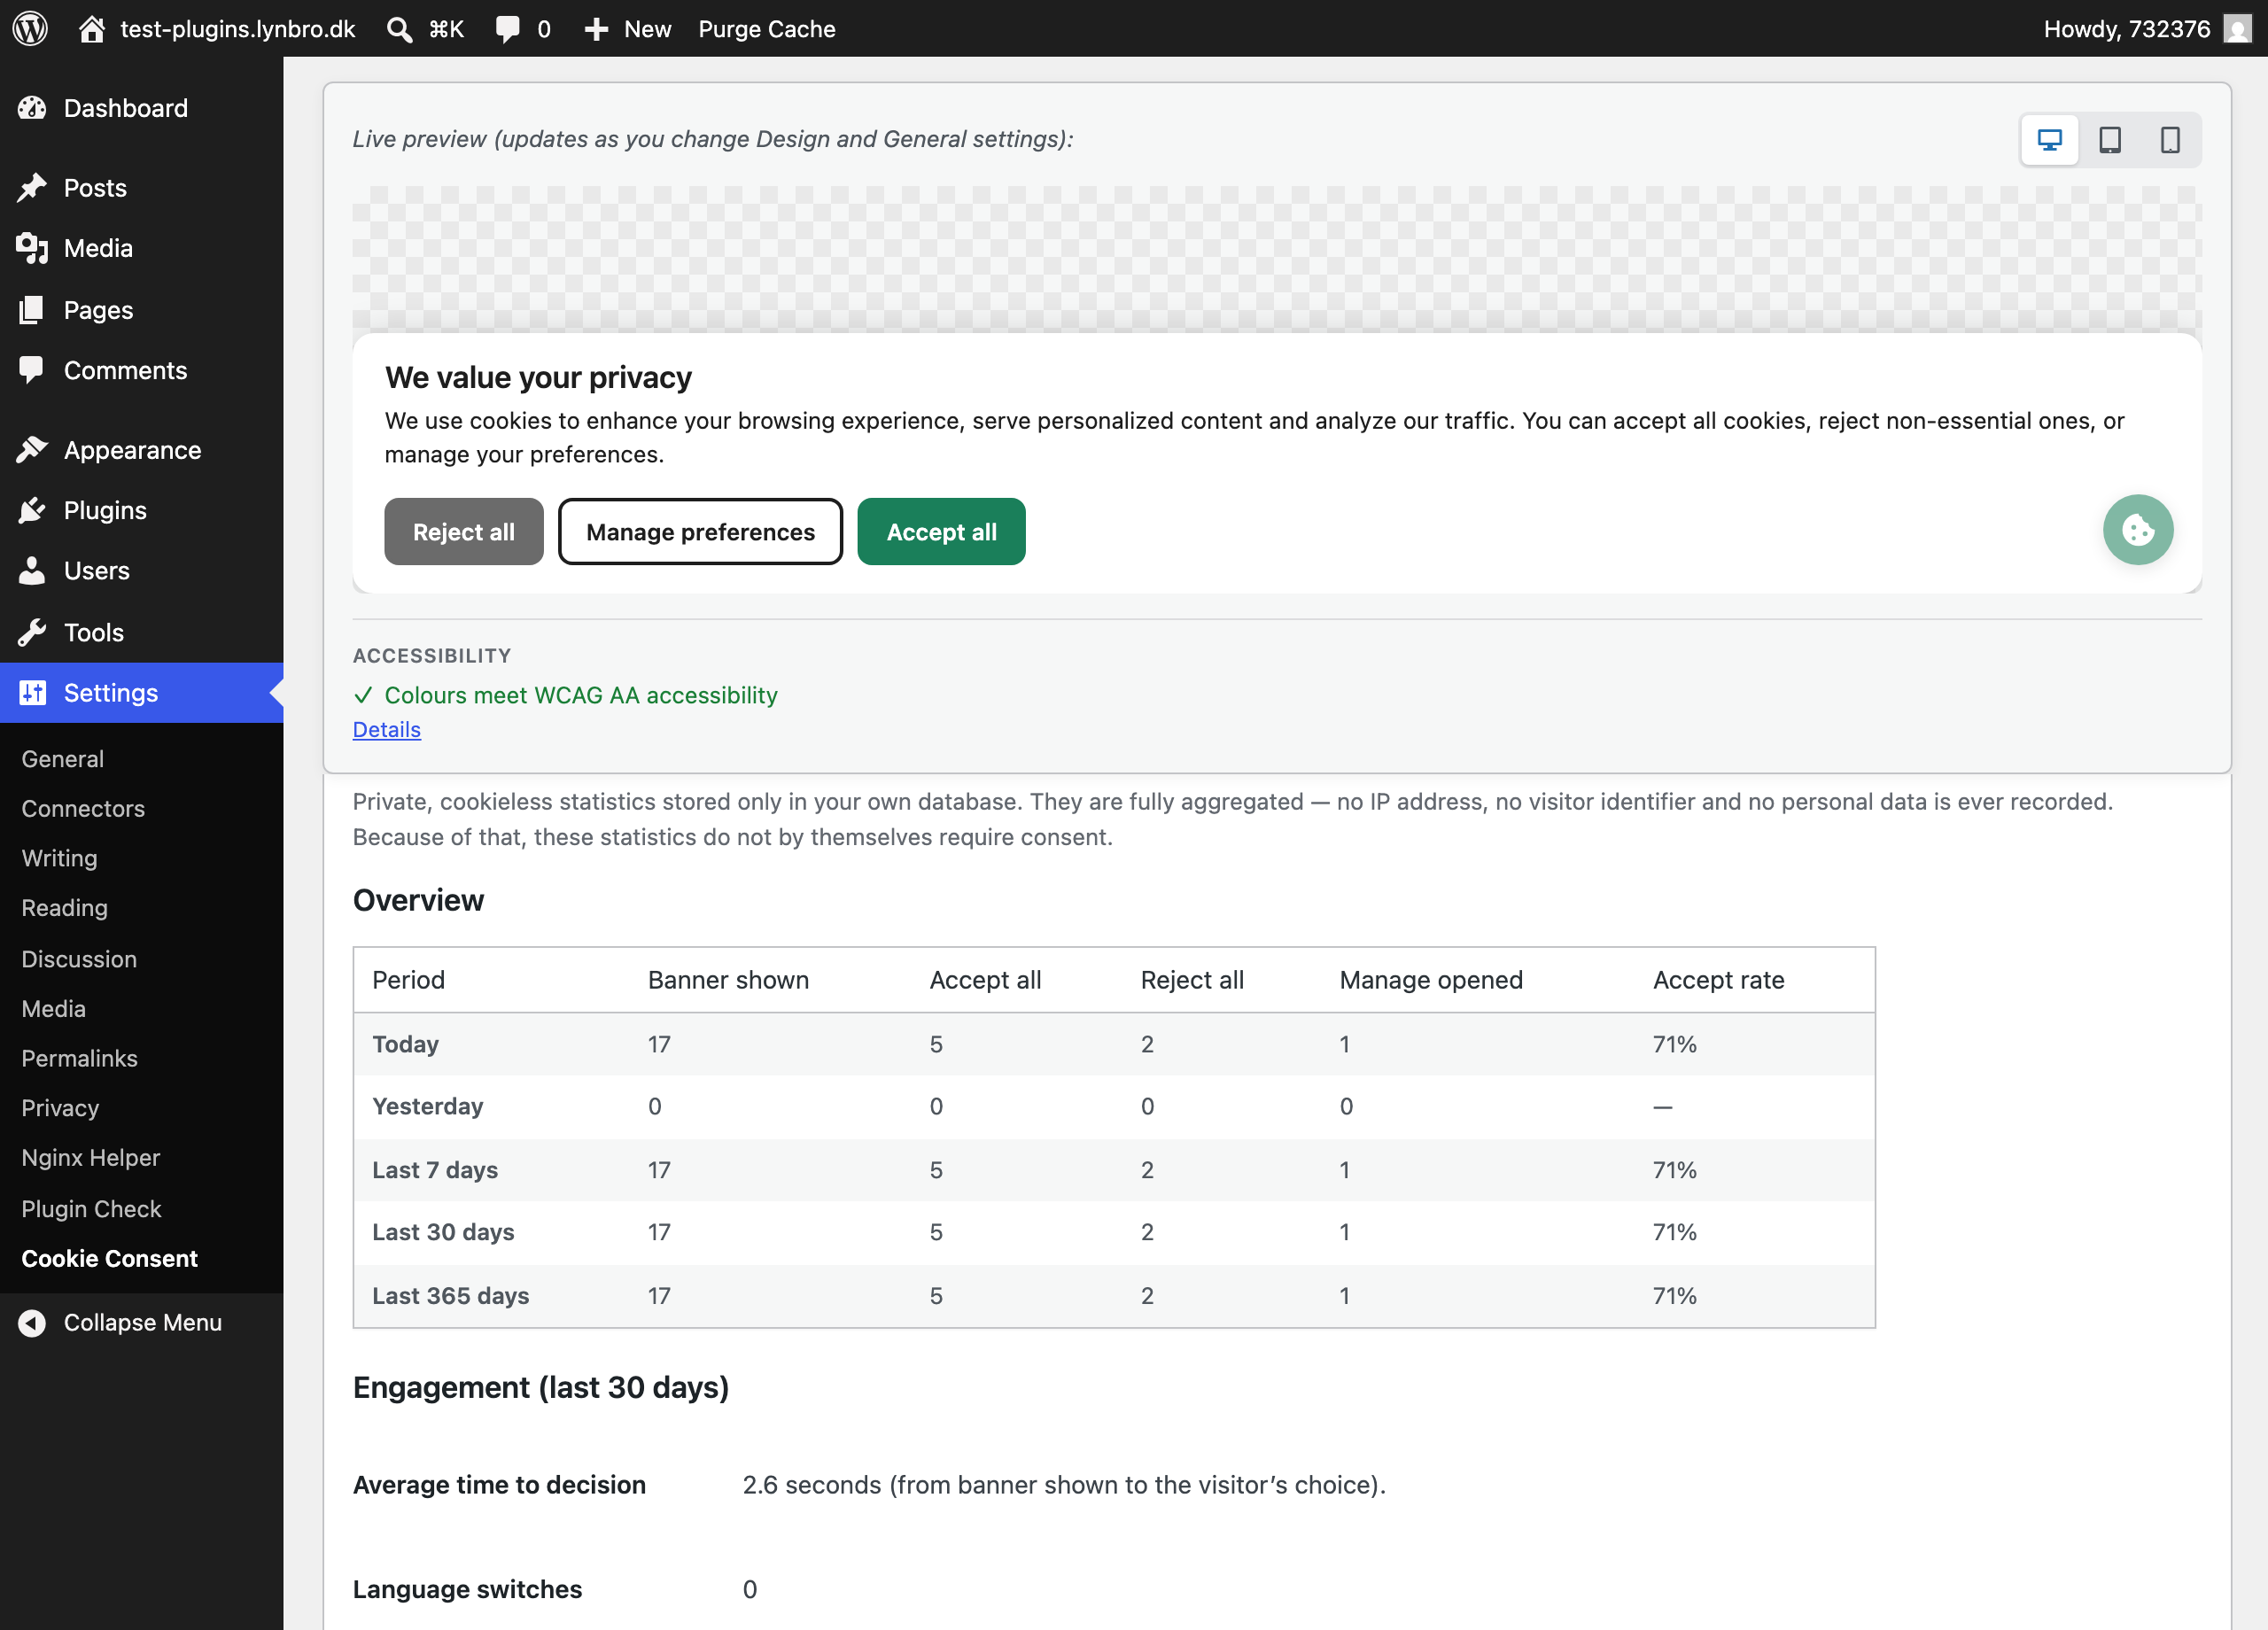Click Purge Cache in admin bar
Screen dimensions: 2268x1630
[x=767, y=29]
